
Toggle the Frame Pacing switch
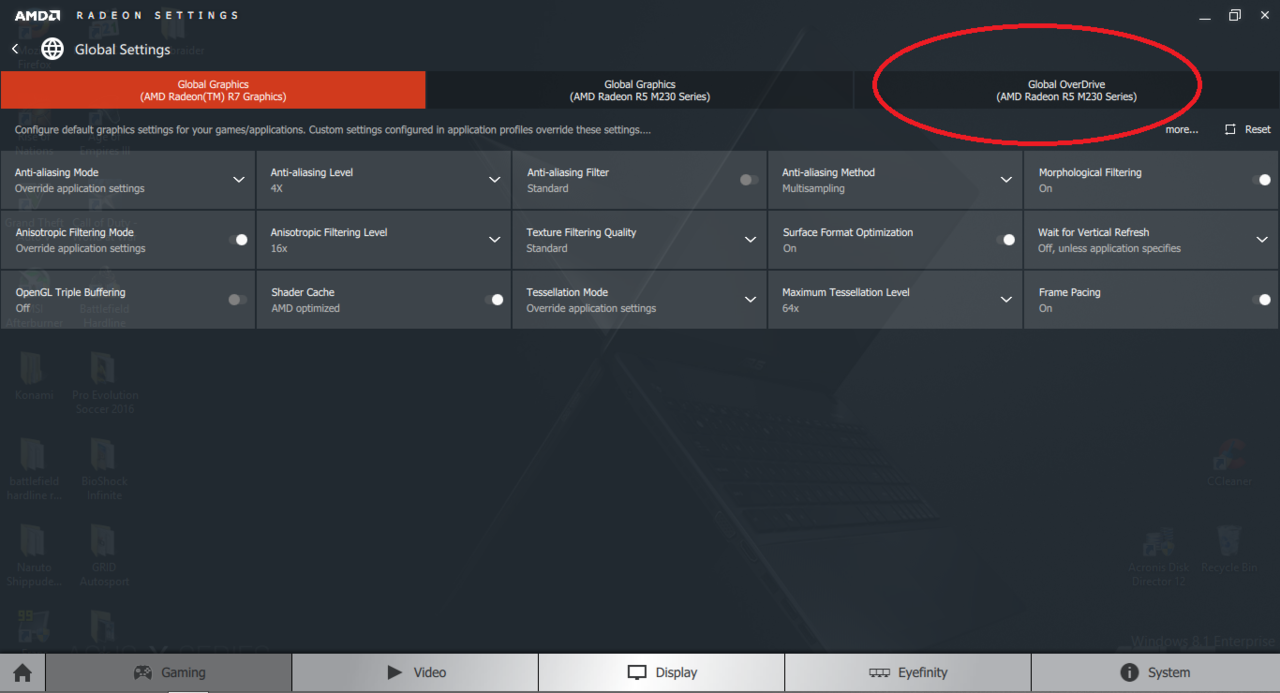point(1261,300)
